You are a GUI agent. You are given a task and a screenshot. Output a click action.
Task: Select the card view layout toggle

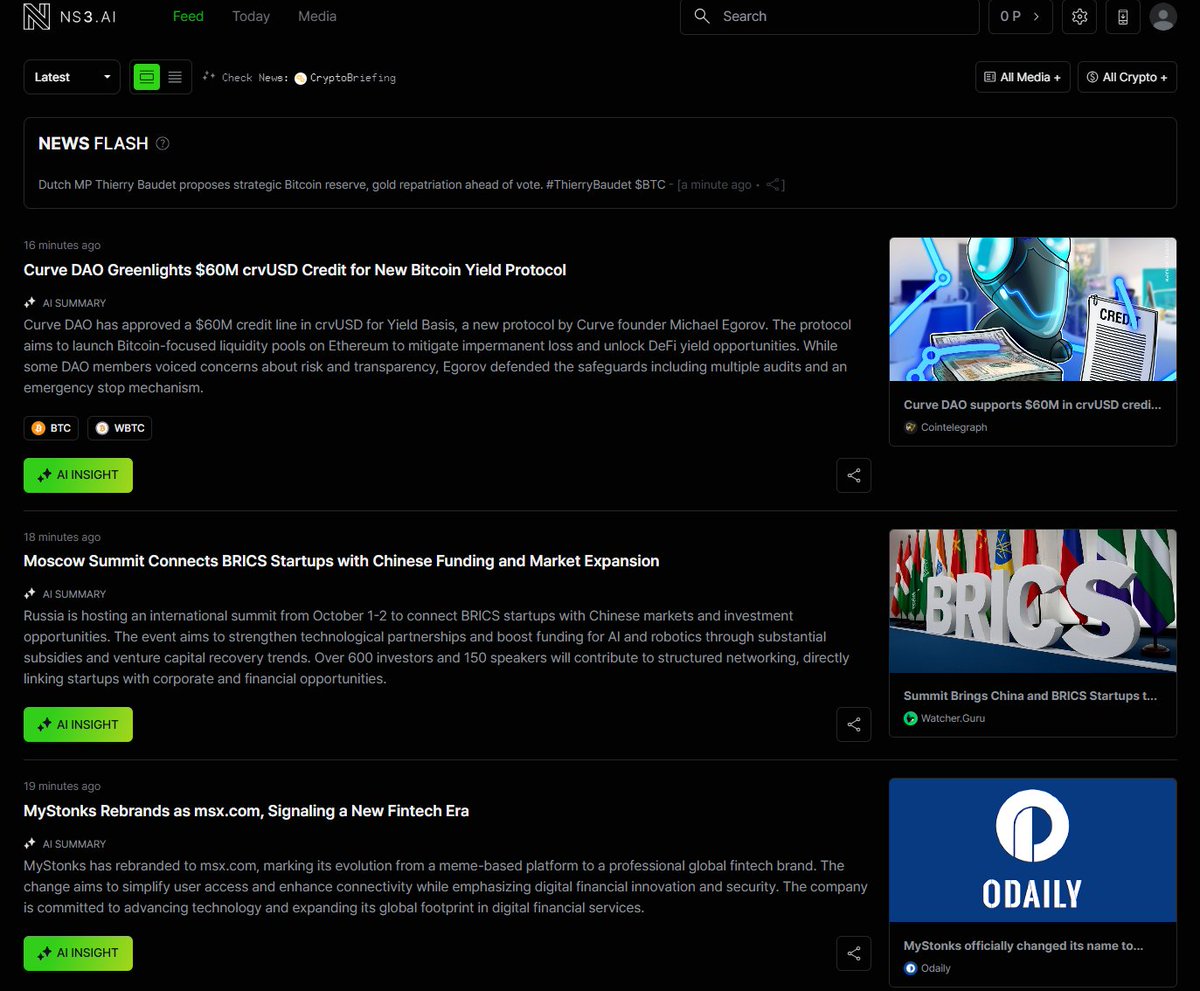(x=147, y=77)
